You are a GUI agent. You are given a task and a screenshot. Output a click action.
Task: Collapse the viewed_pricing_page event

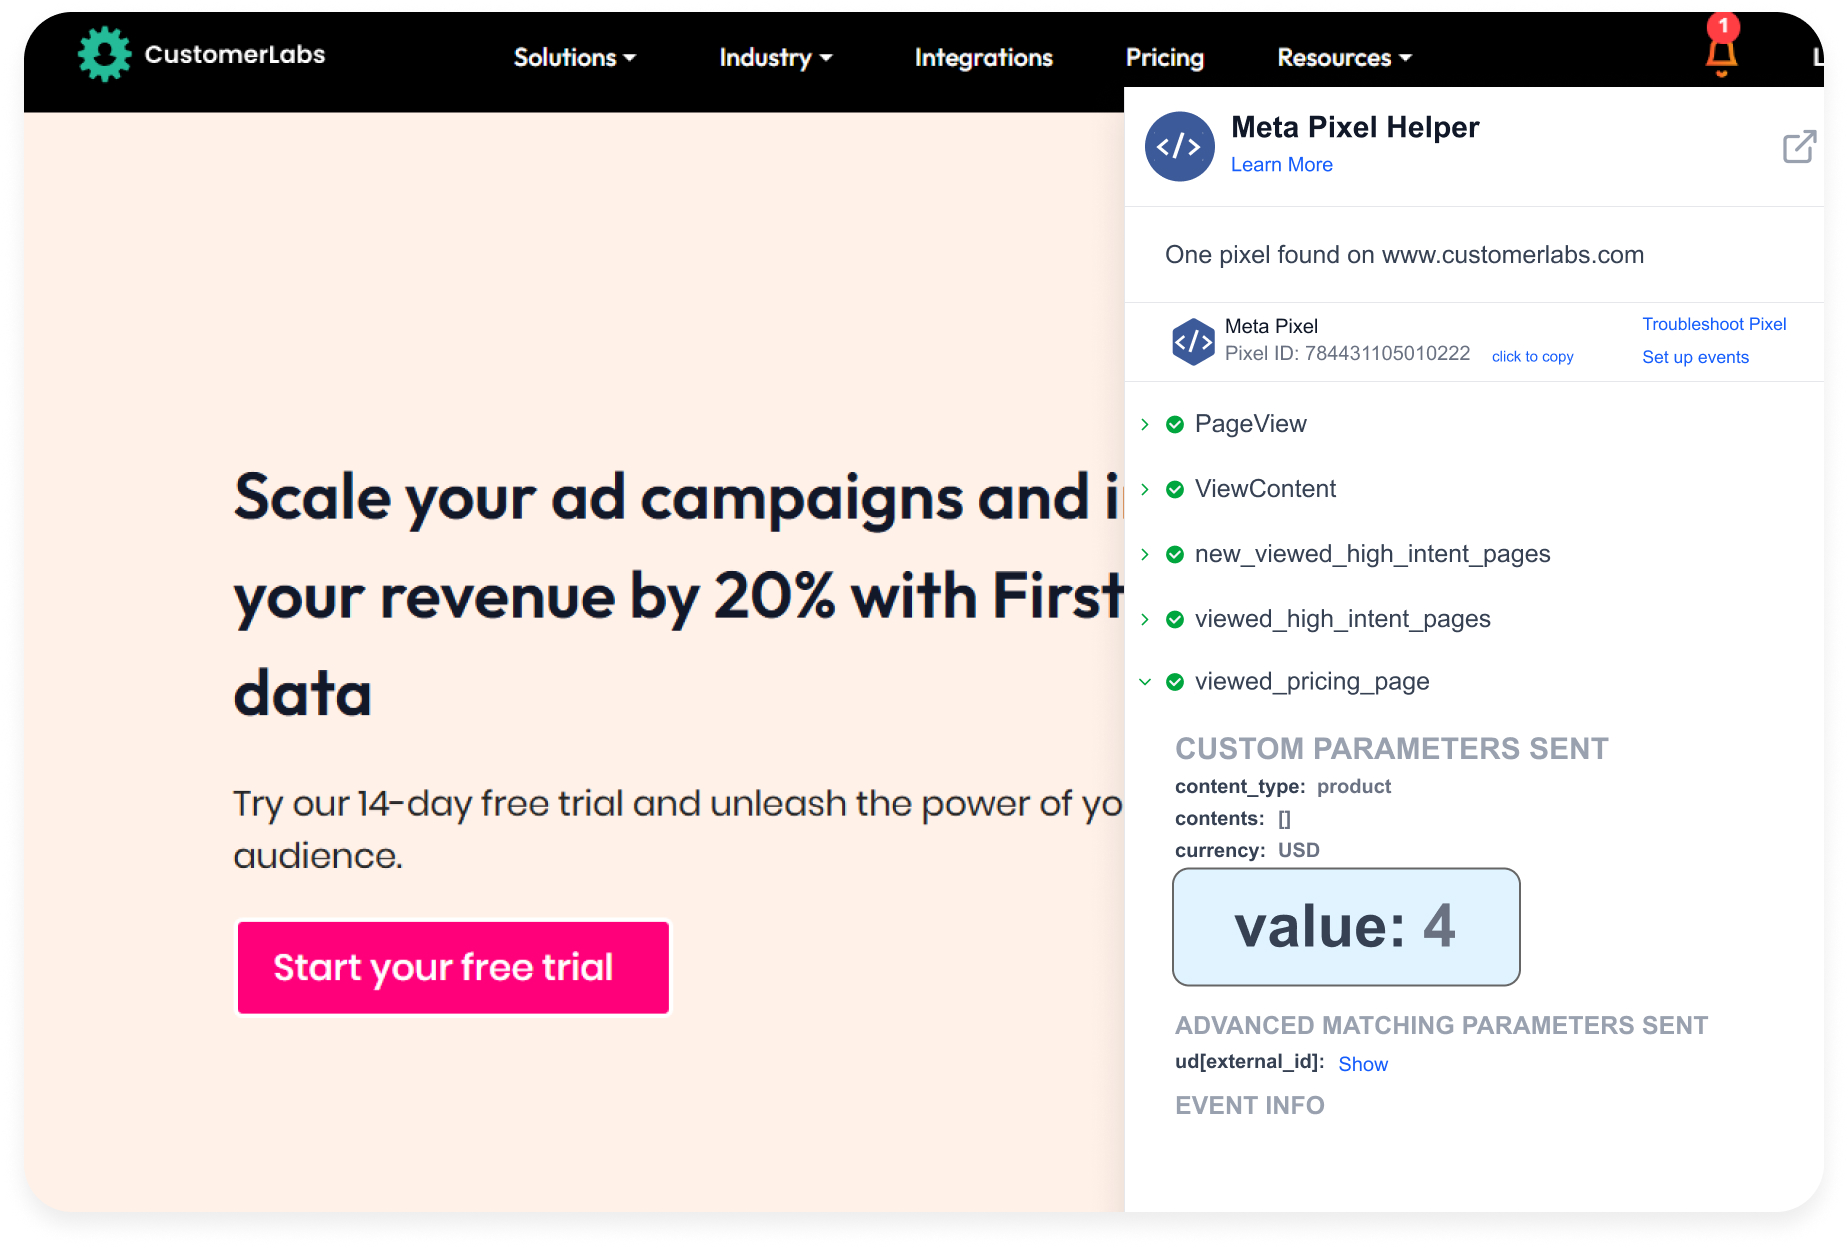pos(1144,682)
